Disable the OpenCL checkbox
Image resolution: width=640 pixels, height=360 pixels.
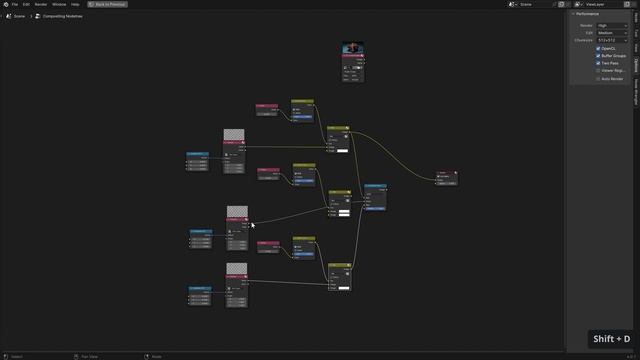598,49
